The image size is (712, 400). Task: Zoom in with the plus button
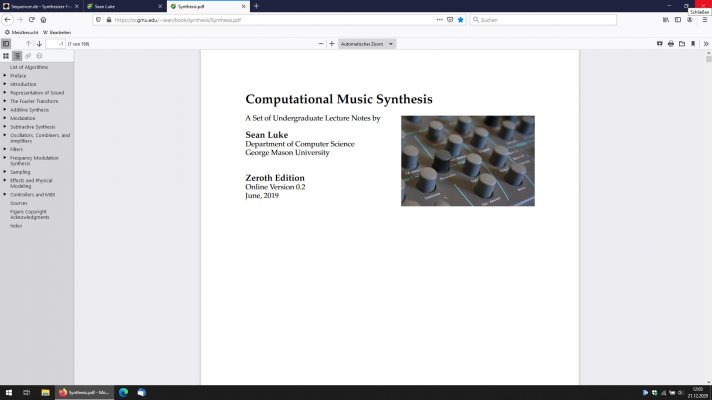pyautogui.click(x=332, y=44)
